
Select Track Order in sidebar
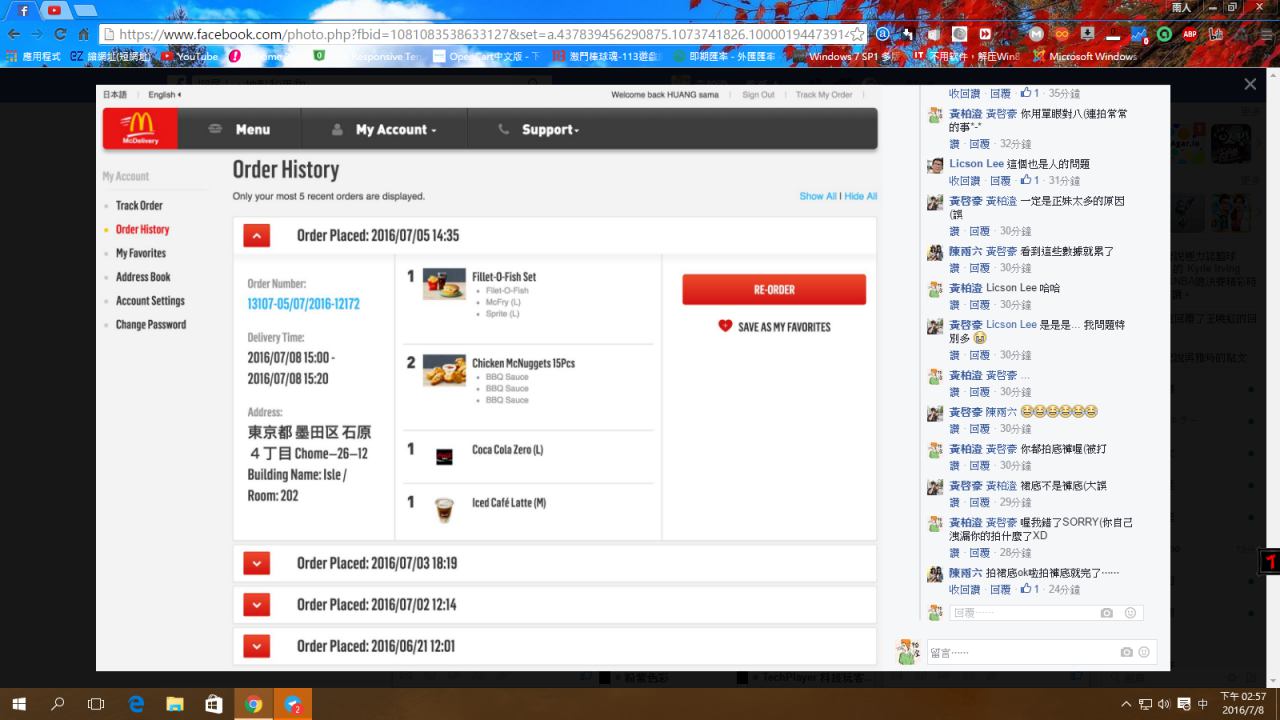tap(139, 206)
